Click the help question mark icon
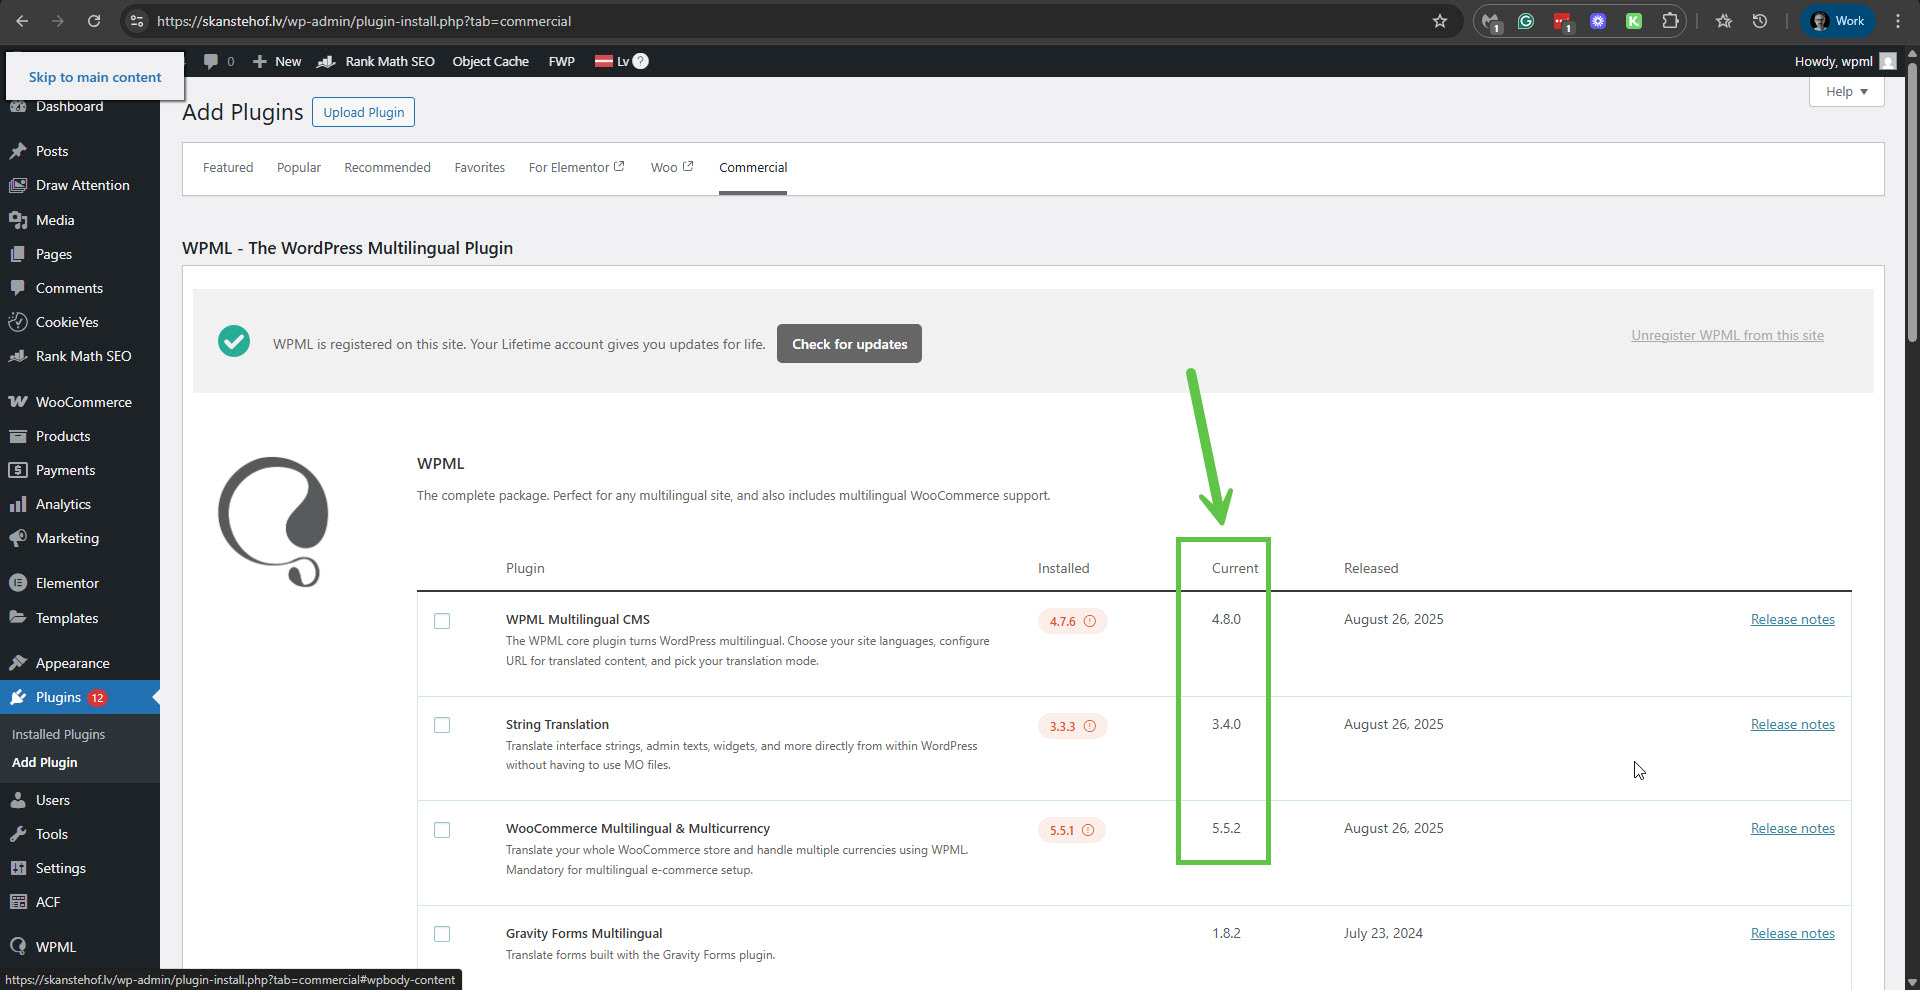The height and width of the screenshot is (990, 1920). click(x=641, y=61)
